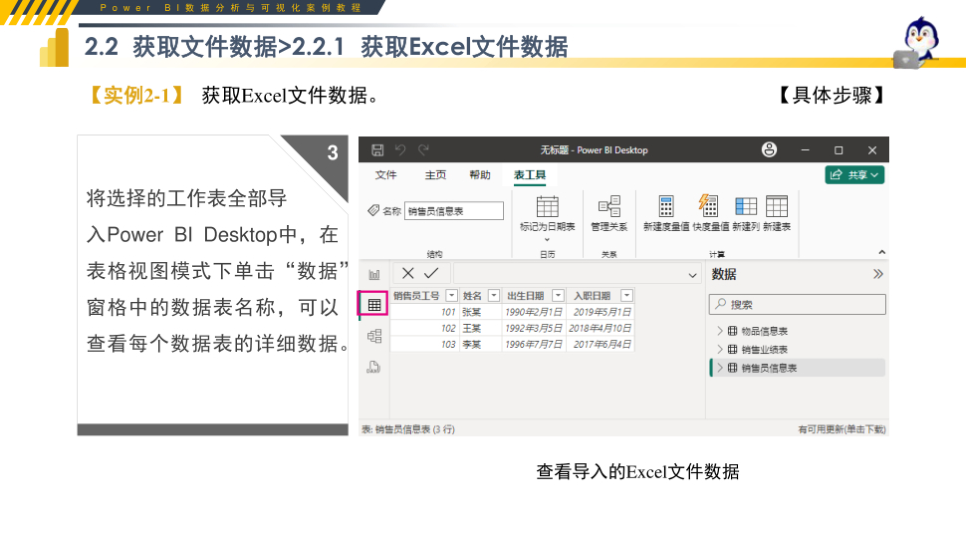Switch to model view icon

click(x=374, y=336)
